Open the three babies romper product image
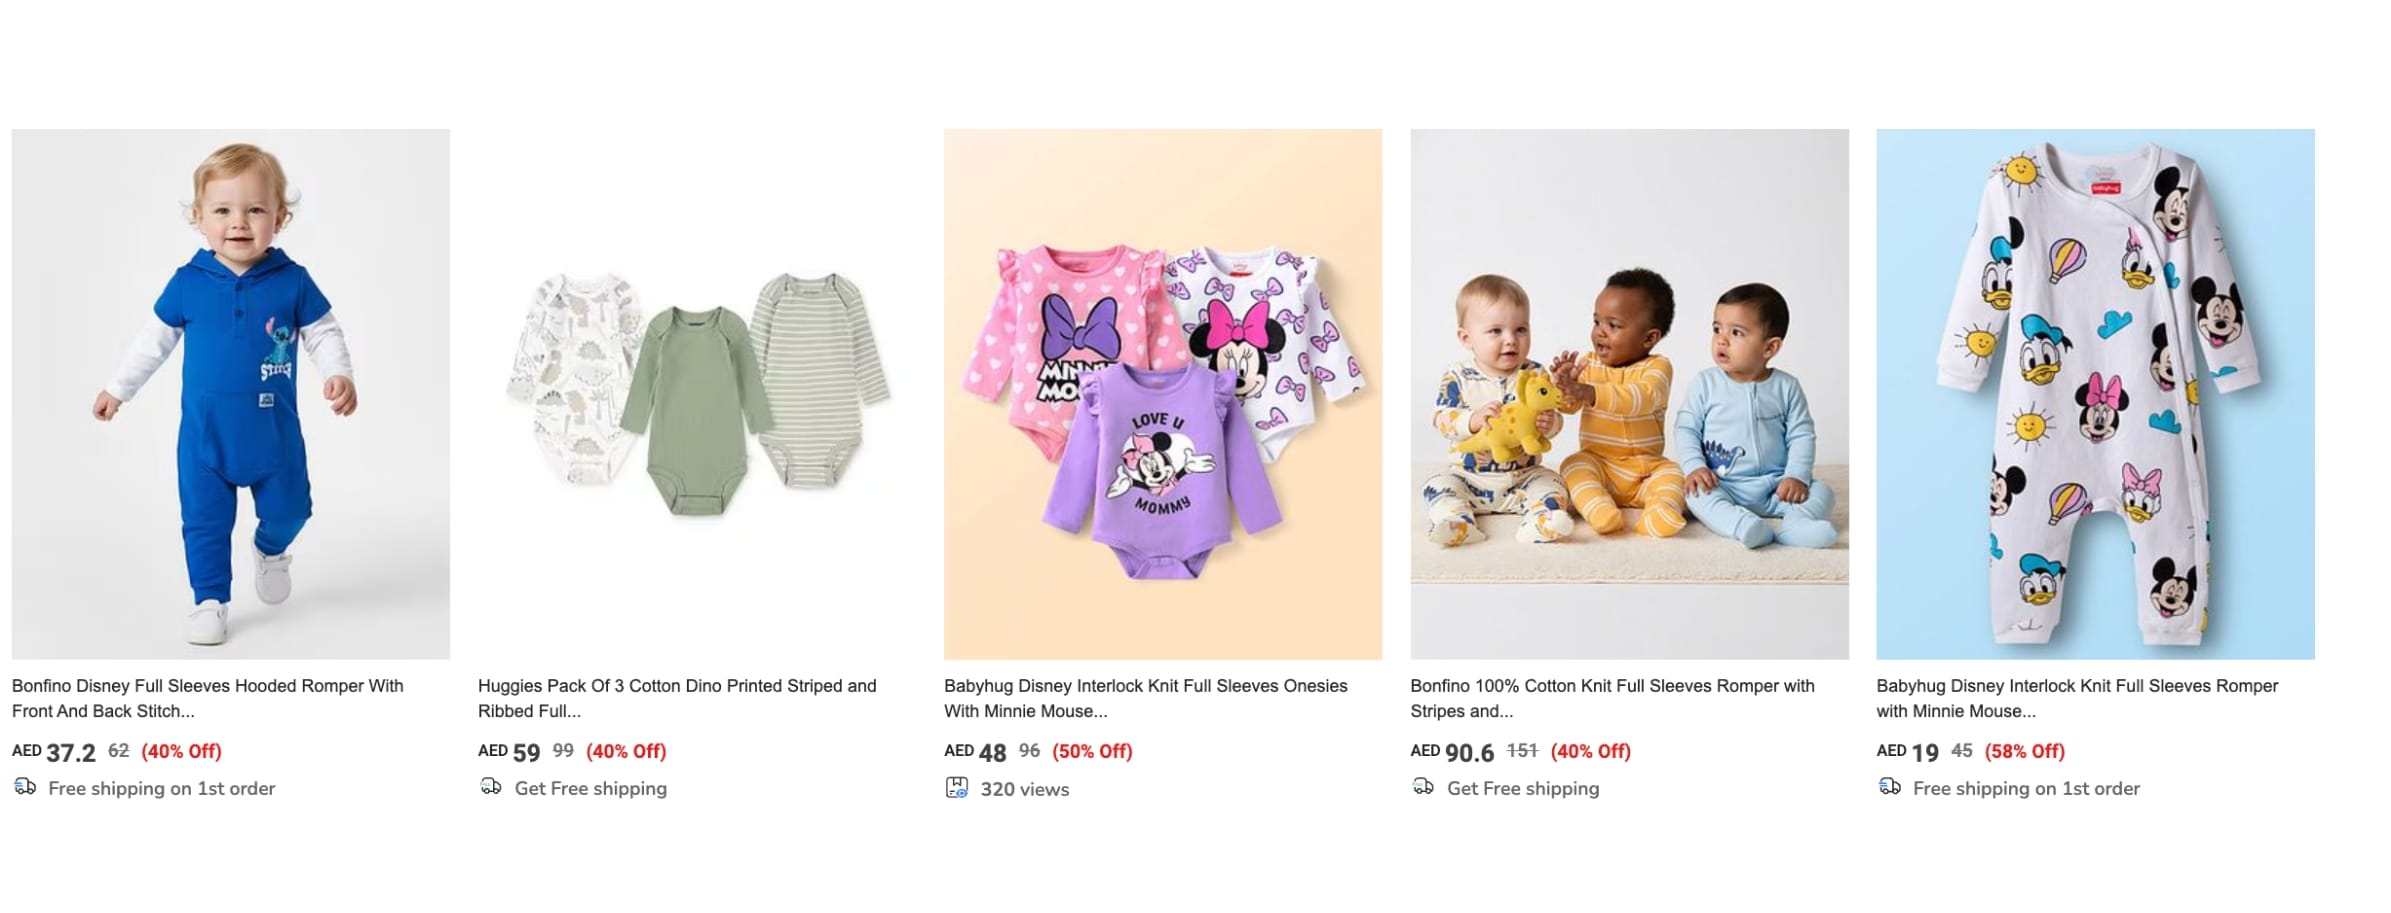This screenshot has height=913, width=2391. pyautogui.click(x=1629, y=393)
